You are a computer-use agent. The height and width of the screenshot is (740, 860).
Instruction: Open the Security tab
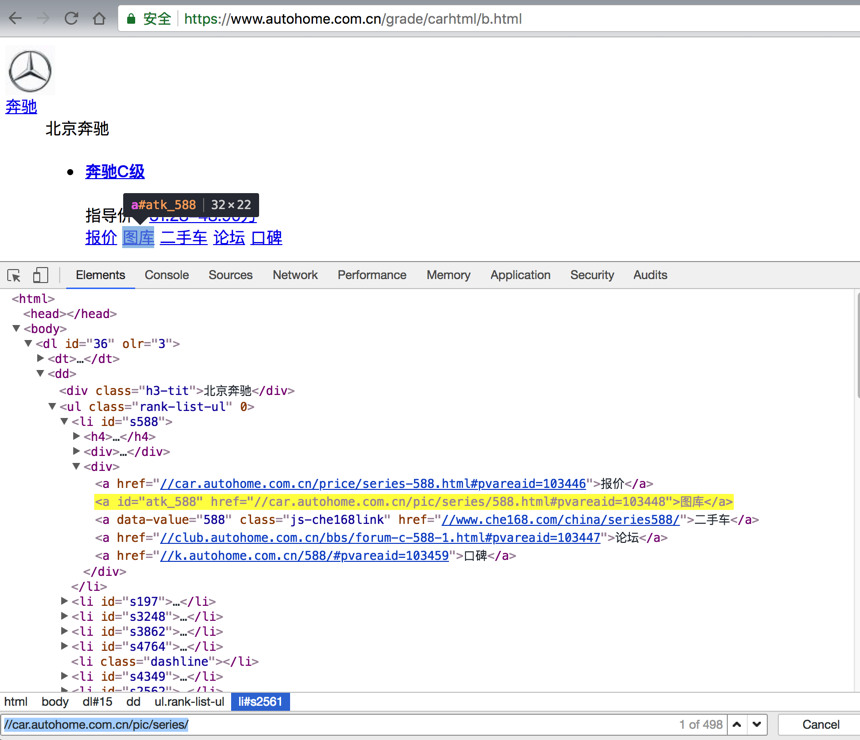tap(592, 275)
